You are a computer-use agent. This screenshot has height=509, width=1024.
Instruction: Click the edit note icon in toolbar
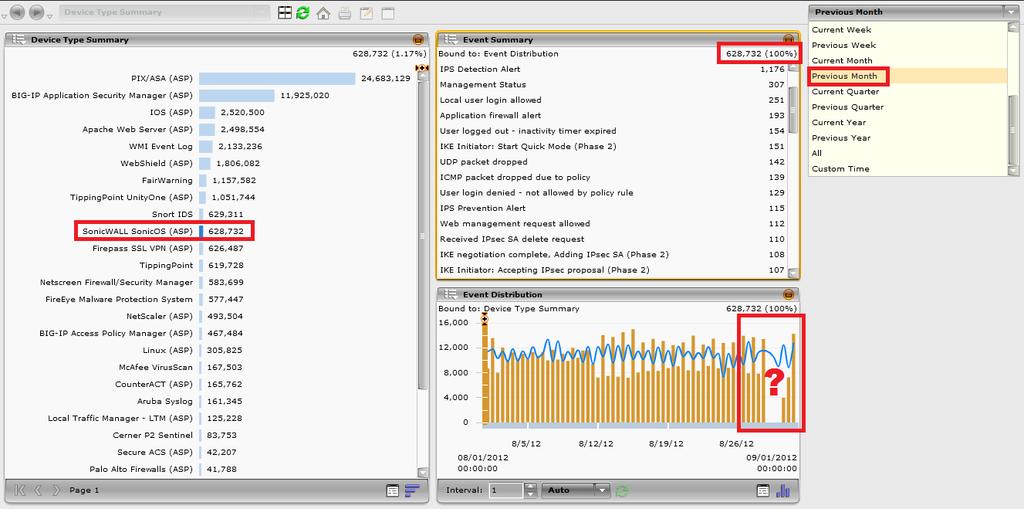coord(366,12)
